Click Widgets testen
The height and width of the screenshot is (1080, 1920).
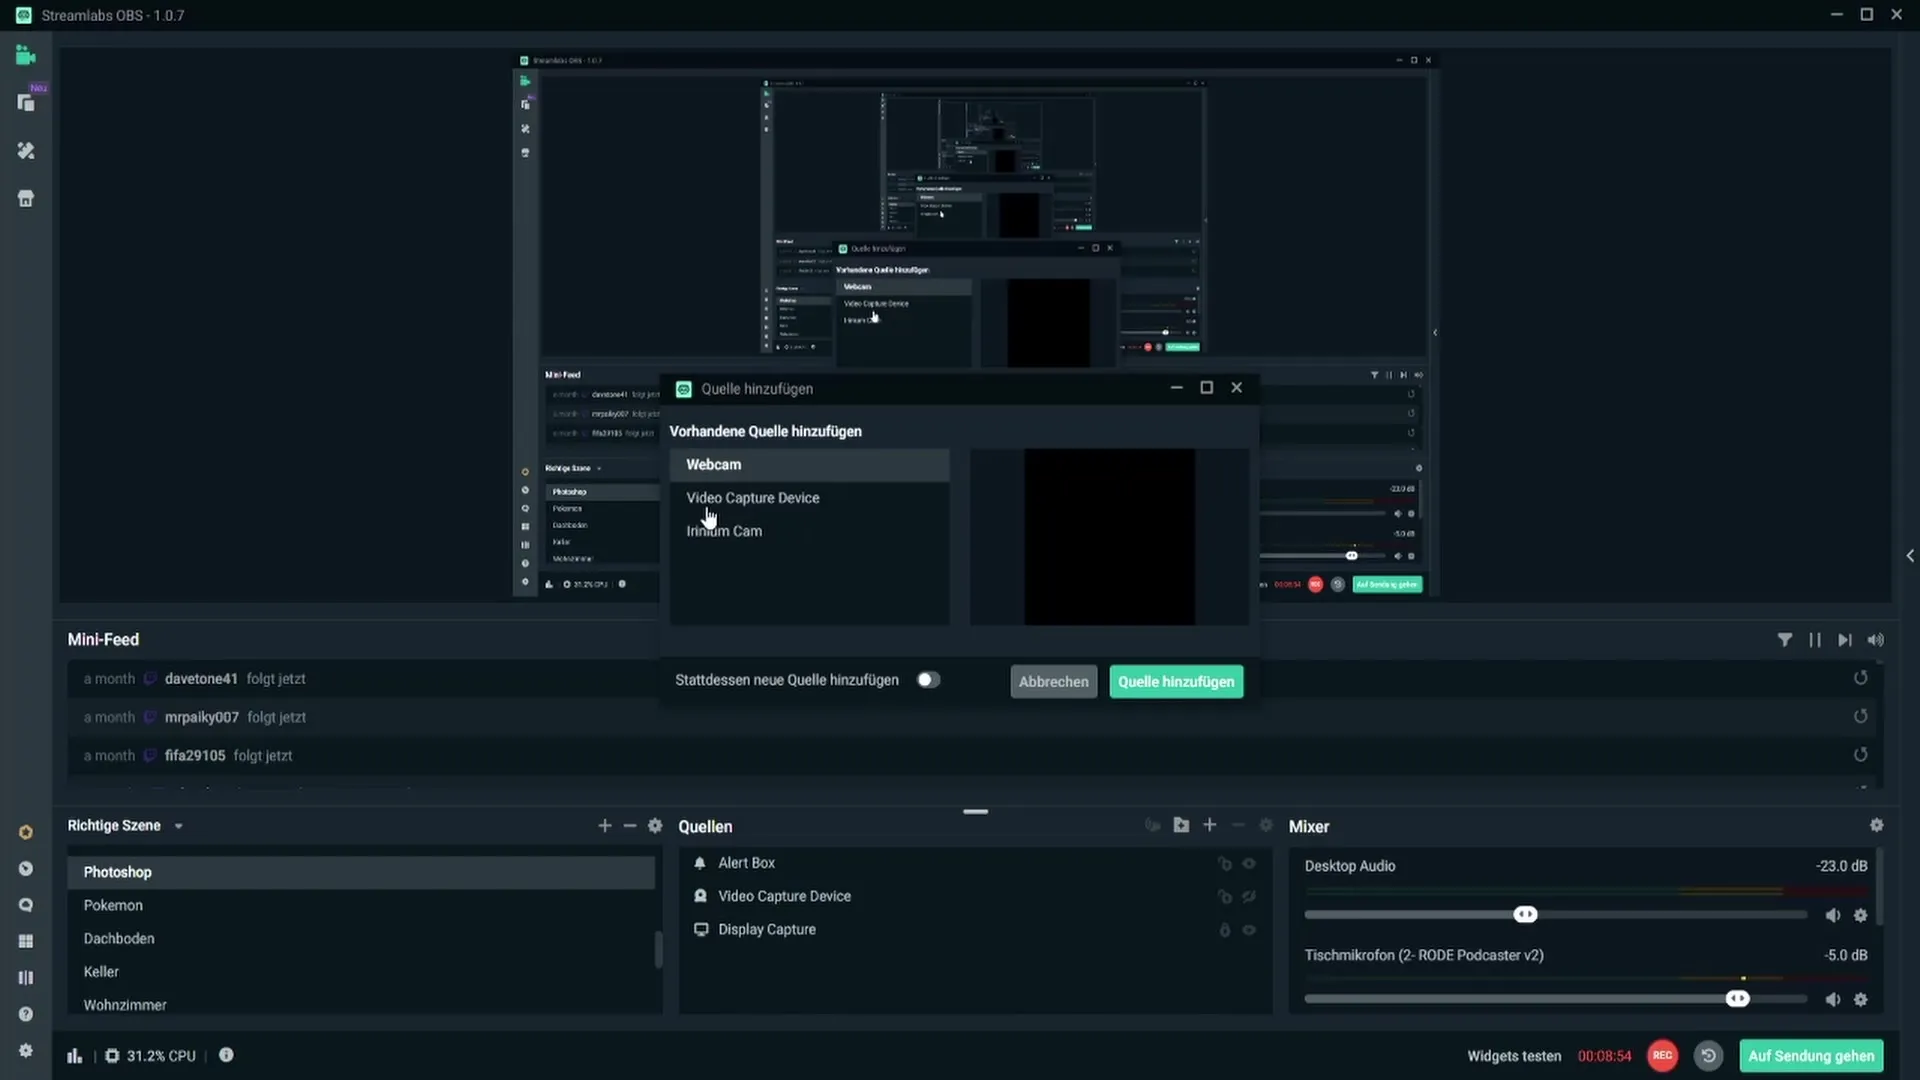(x=1514, y=1056)
